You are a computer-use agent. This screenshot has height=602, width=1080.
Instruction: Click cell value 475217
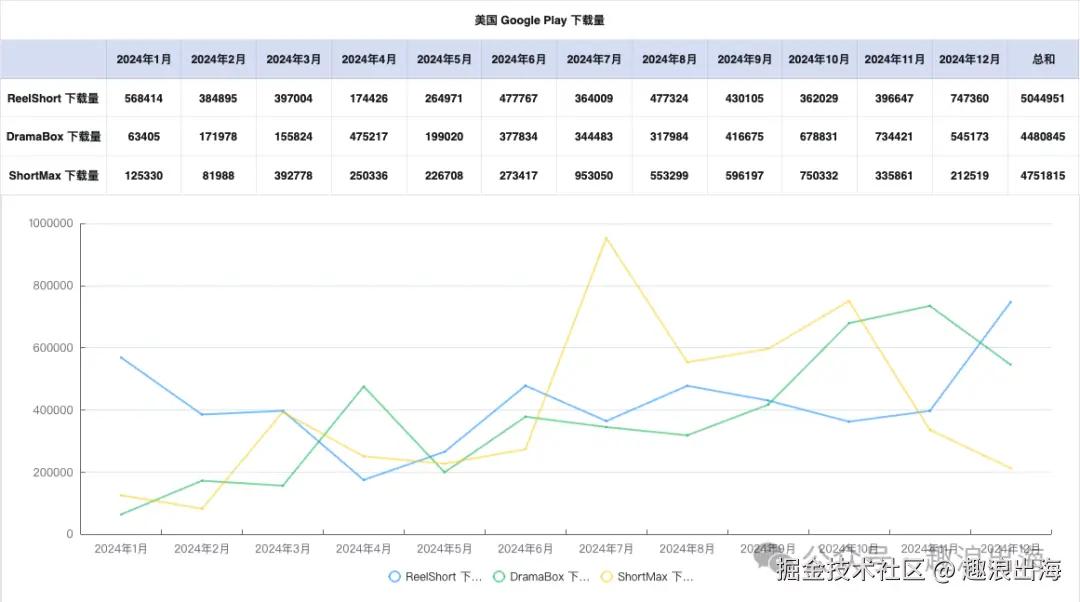[368, 136]
